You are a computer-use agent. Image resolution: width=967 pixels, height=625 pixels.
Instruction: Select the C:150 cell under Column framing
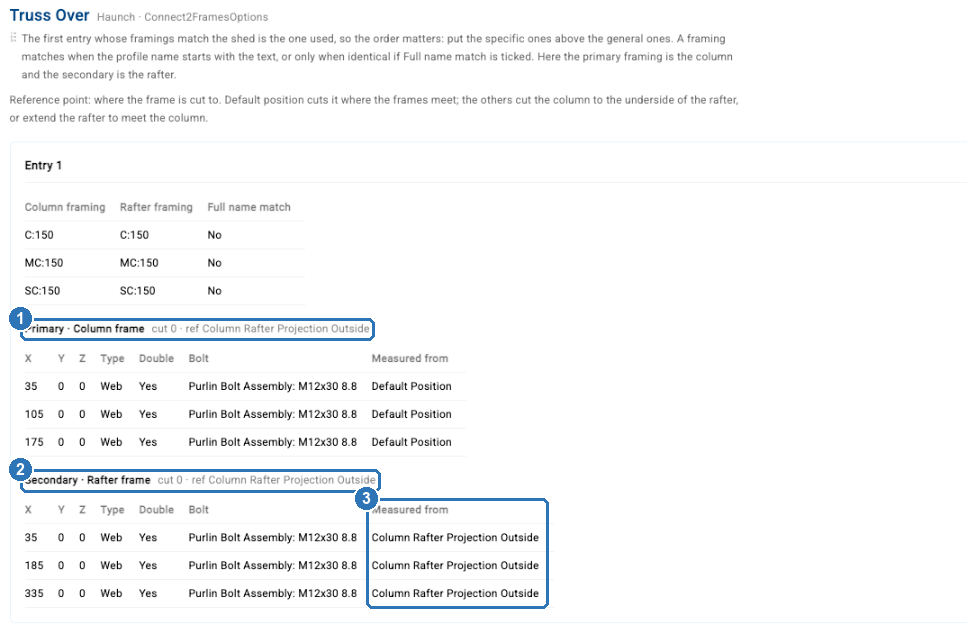(39, 235)
